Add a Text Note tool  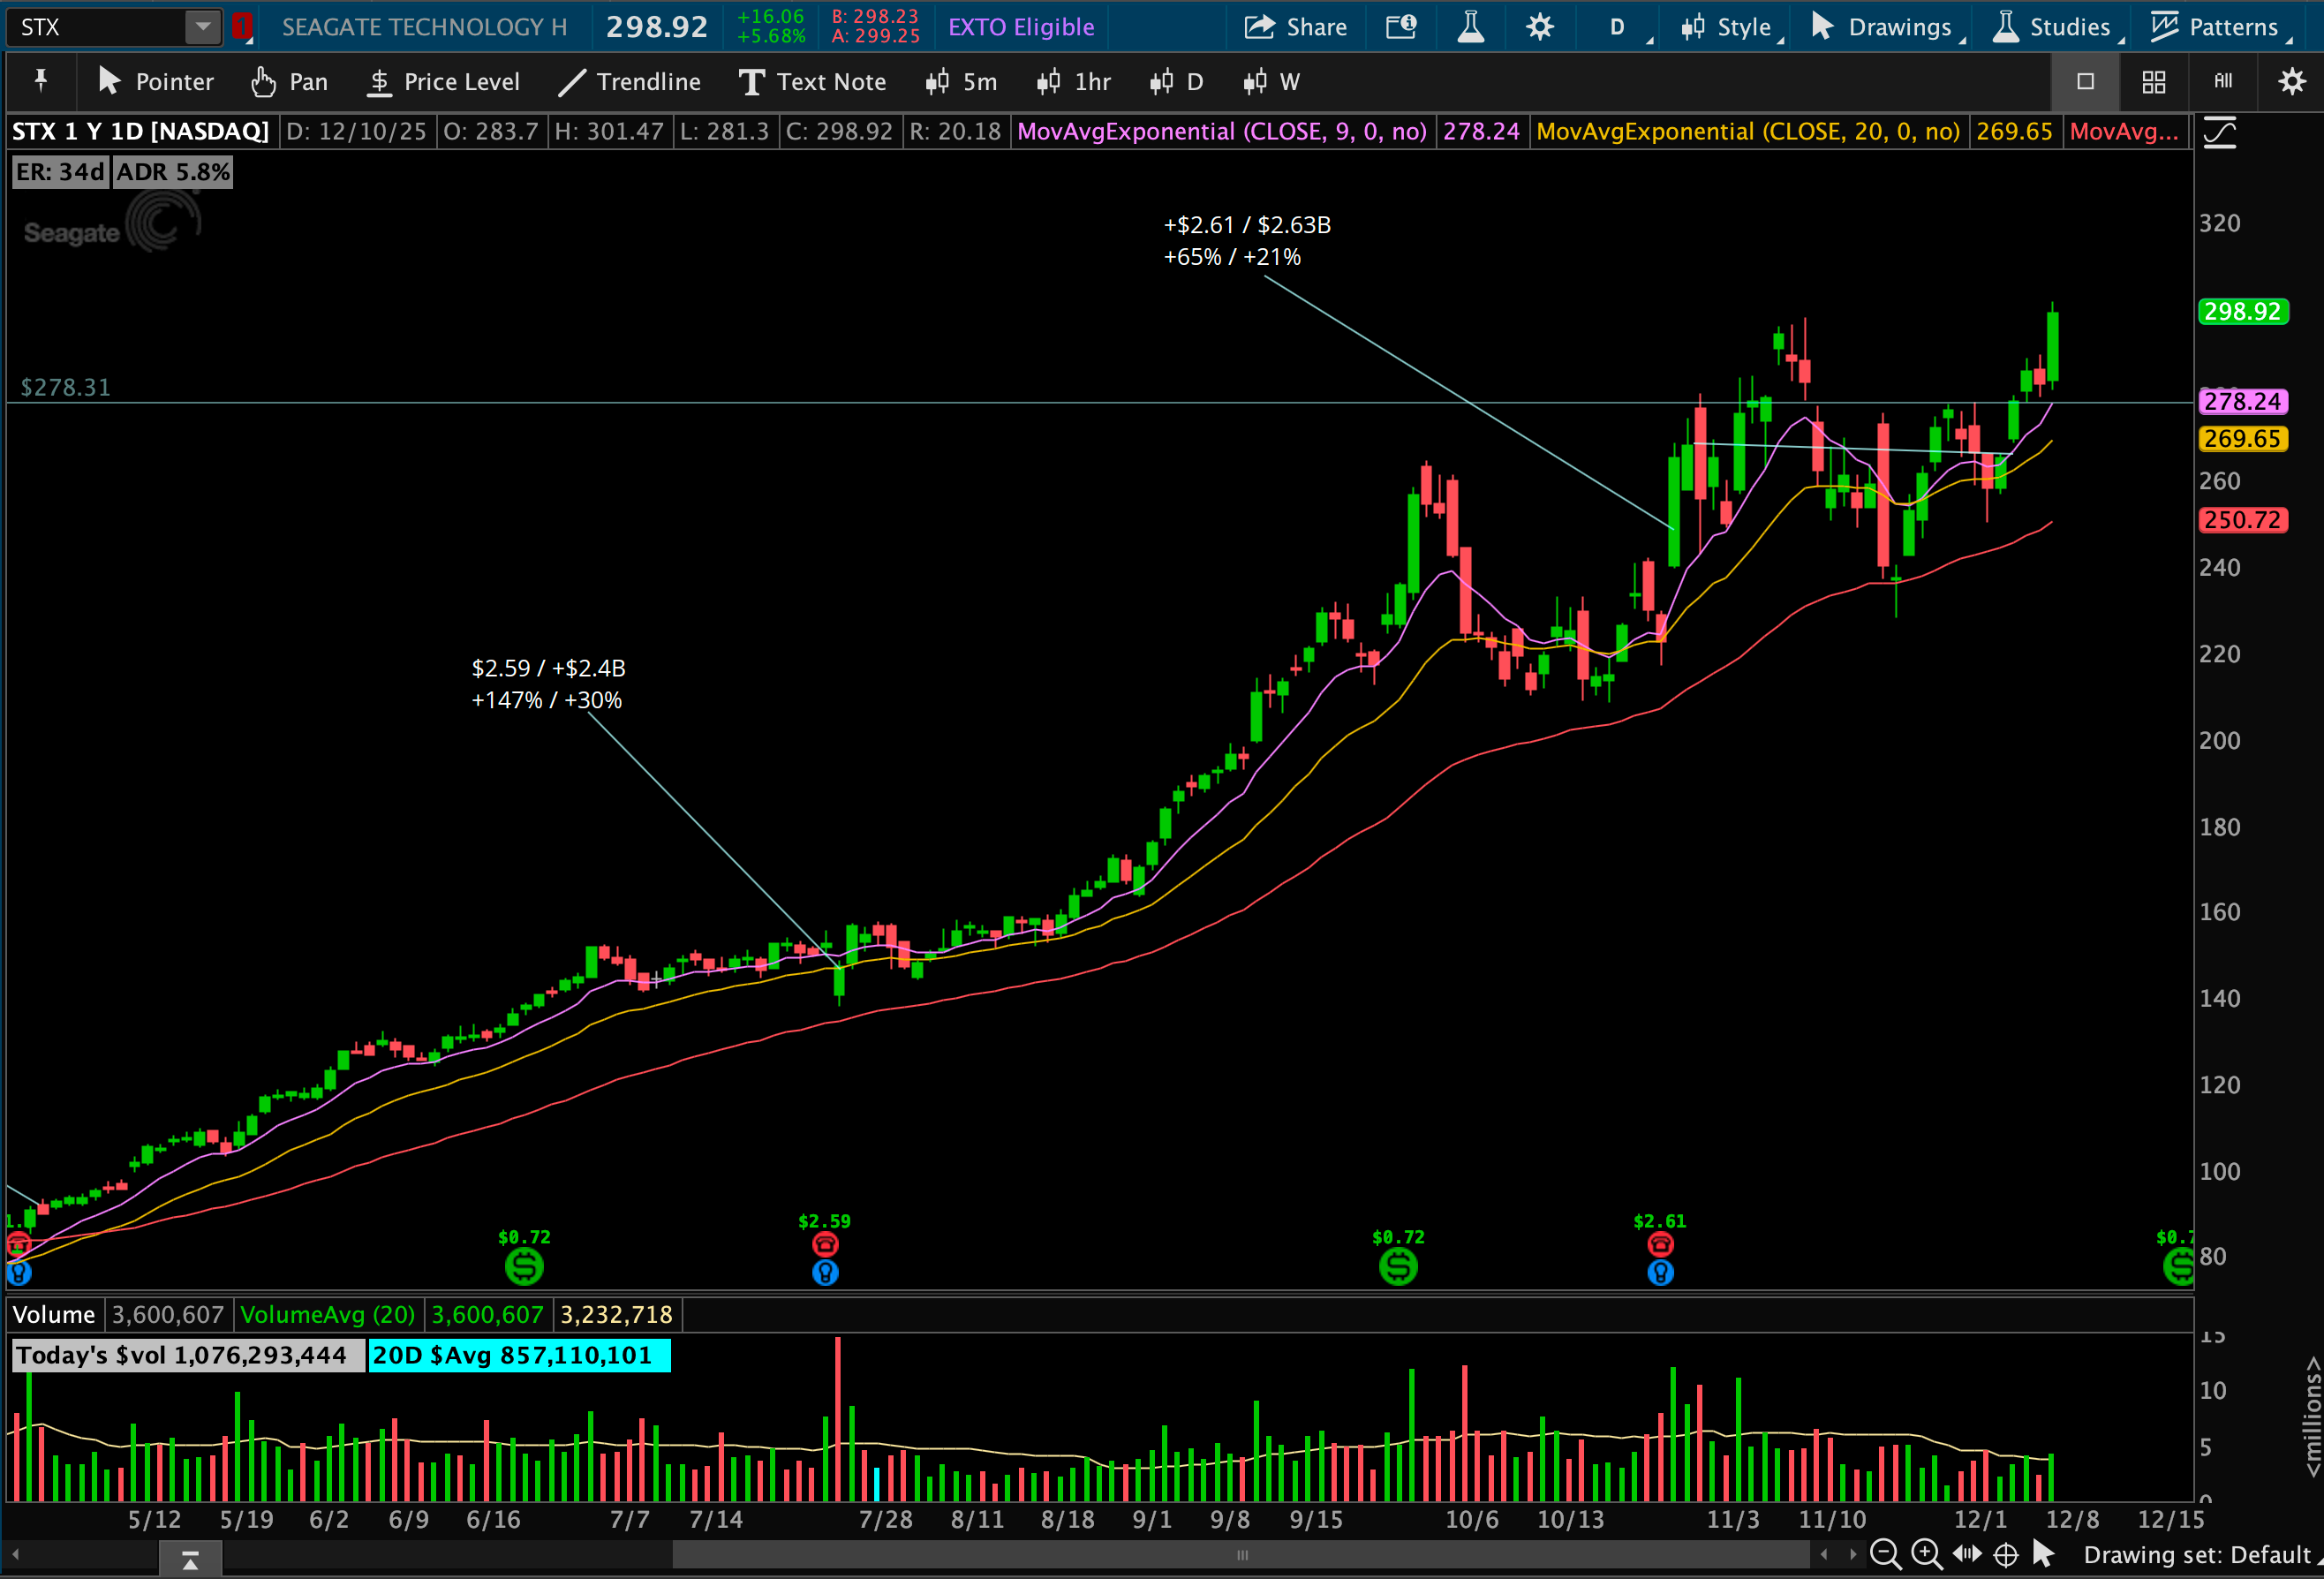tap(812, 82)
